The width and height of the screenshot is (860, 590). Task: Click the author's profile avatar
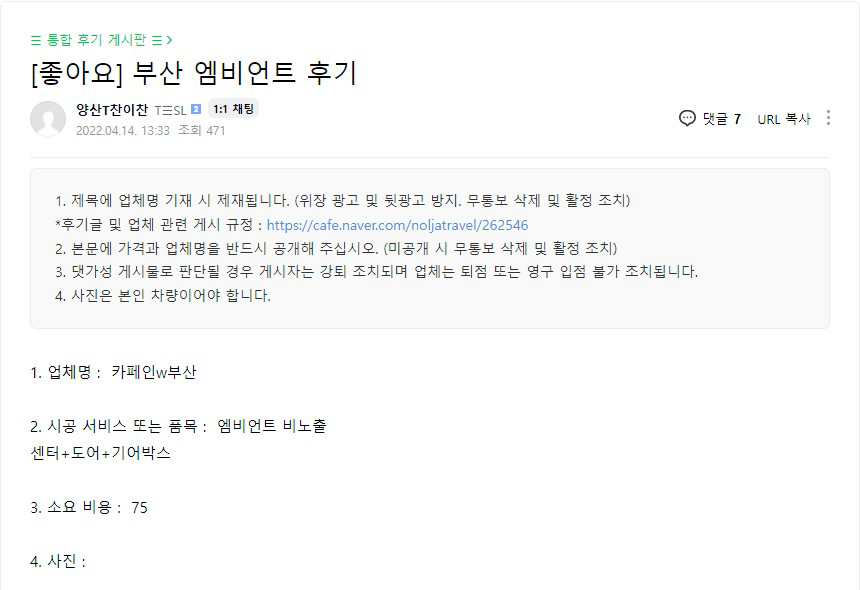coord(48,119)
